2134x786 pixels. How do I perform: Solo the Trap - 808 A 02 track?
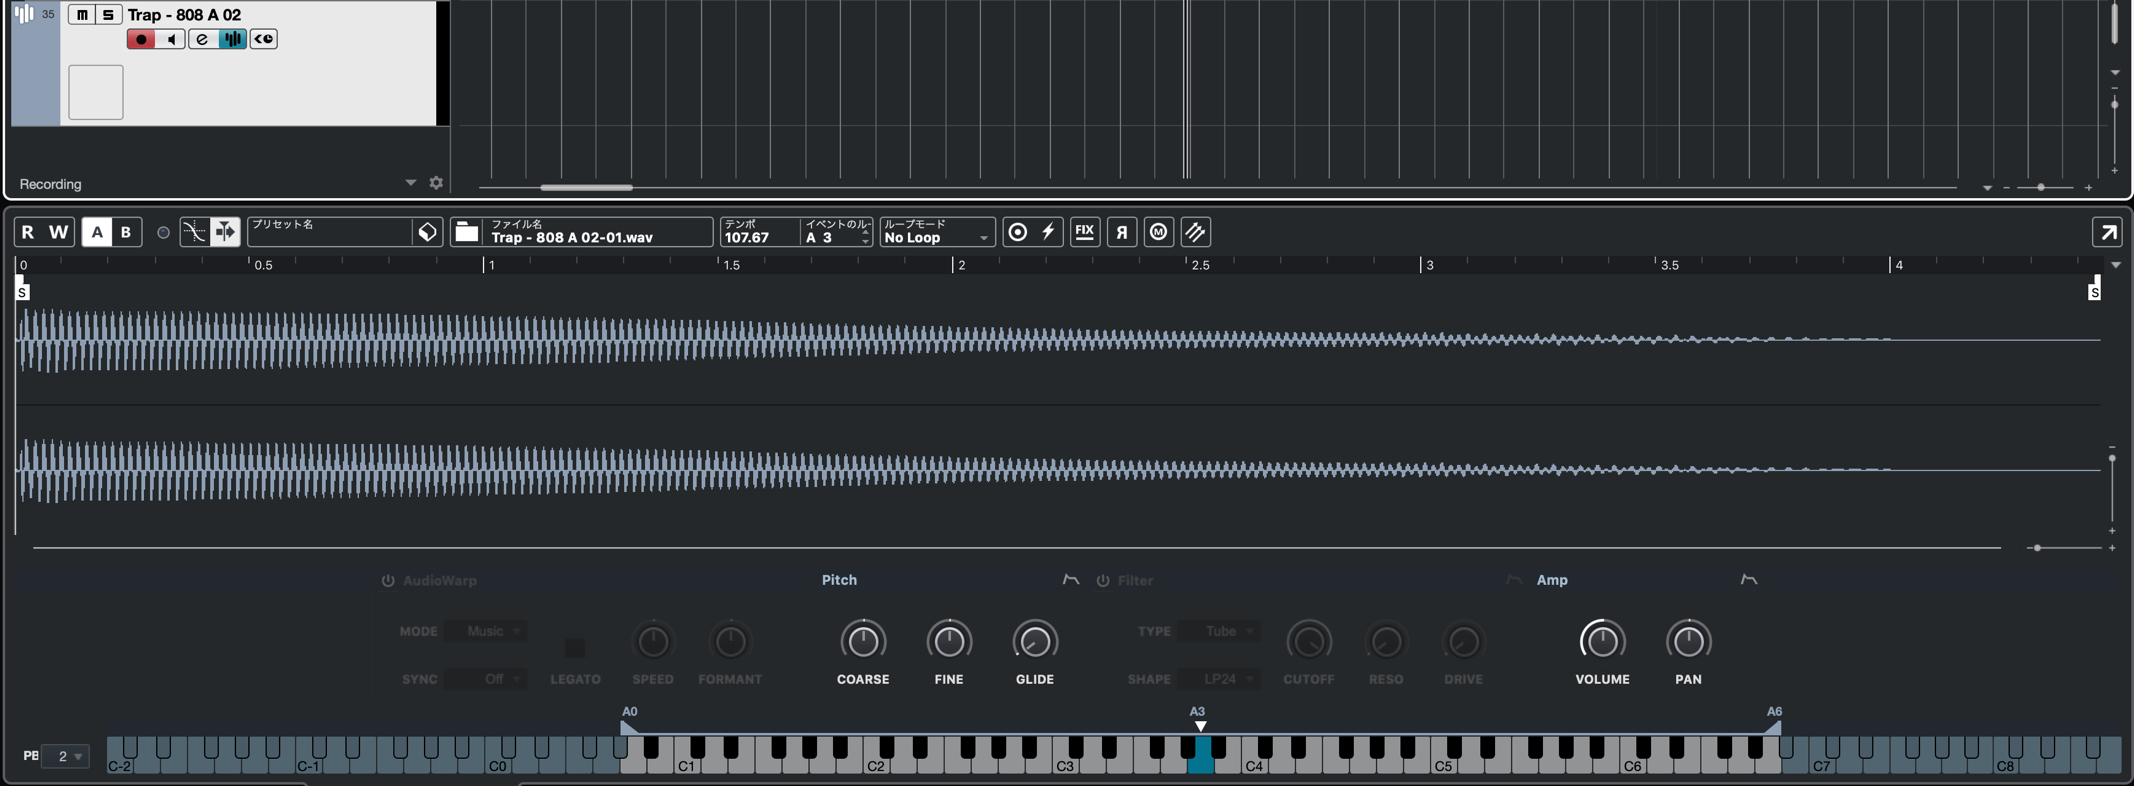[108, 15]
